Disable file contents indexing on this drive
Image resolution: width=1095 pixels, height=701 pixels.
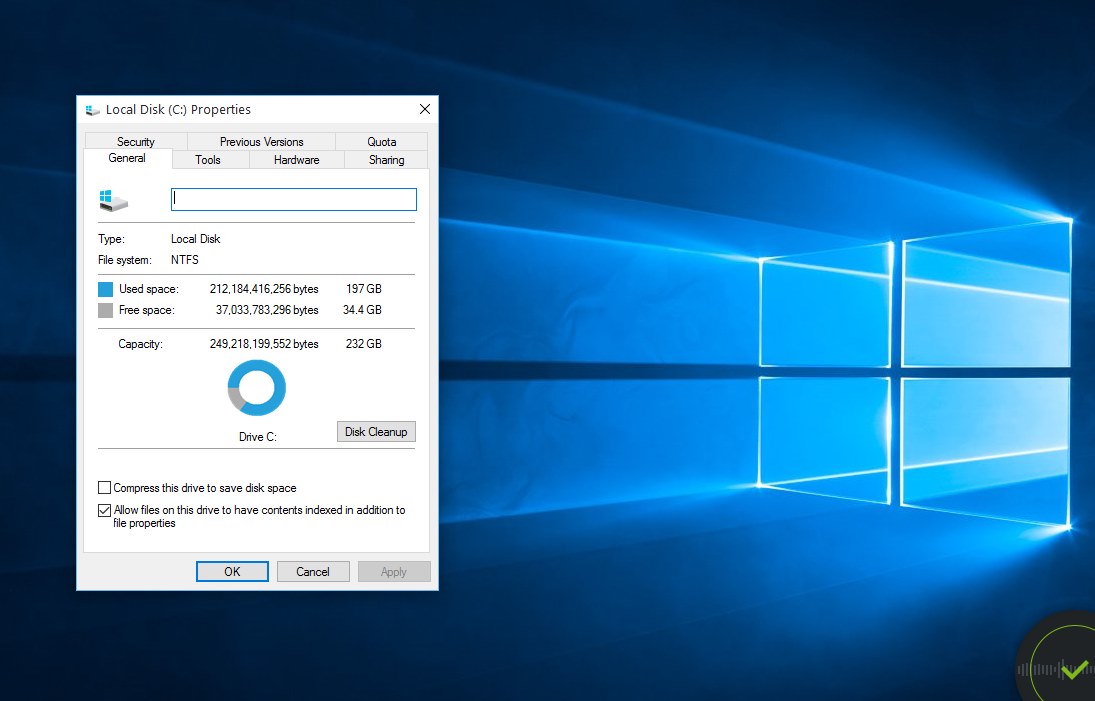(x=104, y=510)
